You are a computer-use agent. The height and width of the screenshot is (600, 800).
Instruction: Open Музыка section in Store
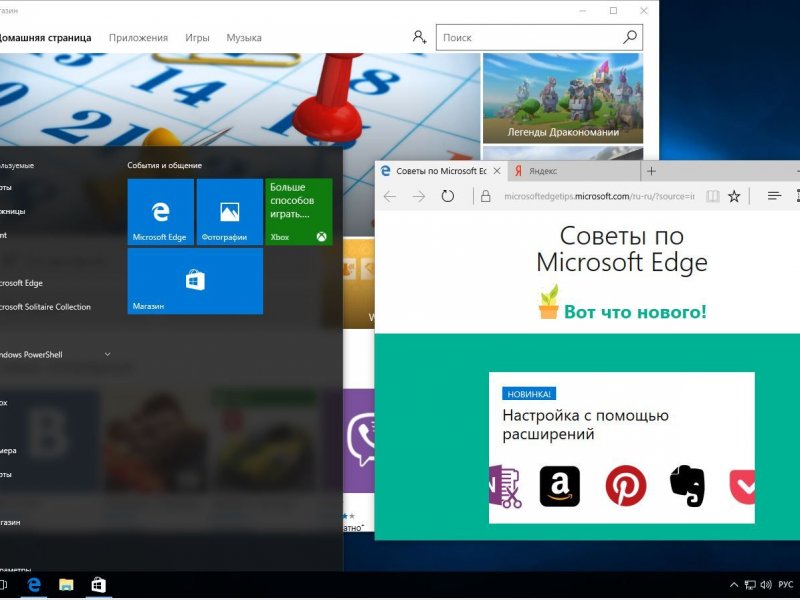tap(244, 38)
